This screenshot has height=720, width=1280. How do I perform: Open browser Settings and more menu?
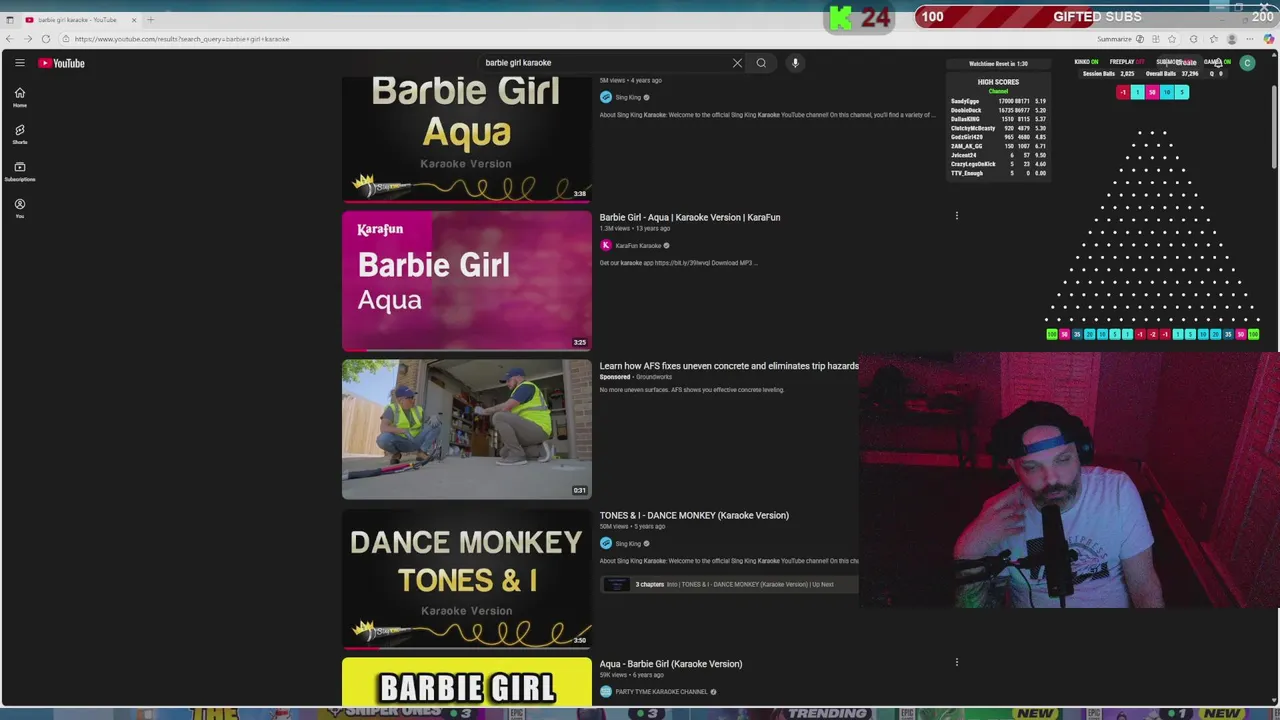(x=1250, y=39)
